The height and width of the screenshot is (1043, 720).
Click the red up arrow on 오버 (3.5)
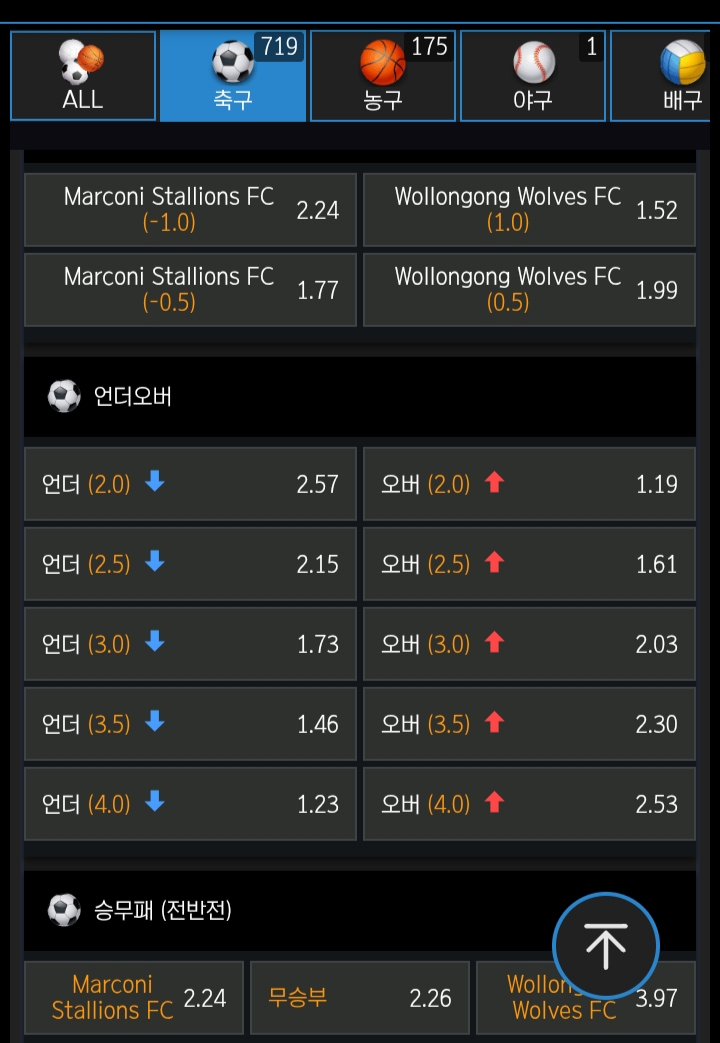tap(494, 723)
